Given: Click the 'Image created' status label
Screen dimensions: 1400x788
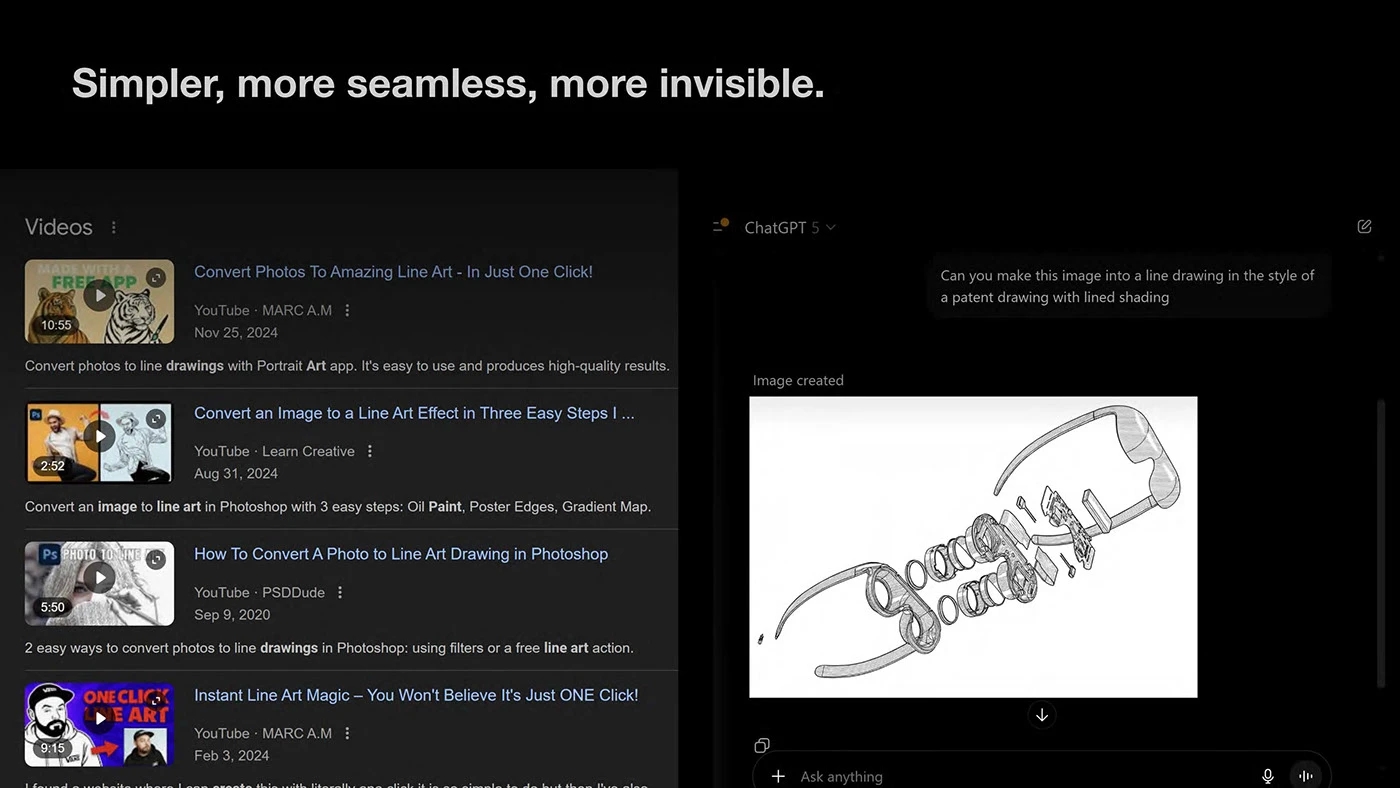Looking at the screenshot, I should 798,380.
